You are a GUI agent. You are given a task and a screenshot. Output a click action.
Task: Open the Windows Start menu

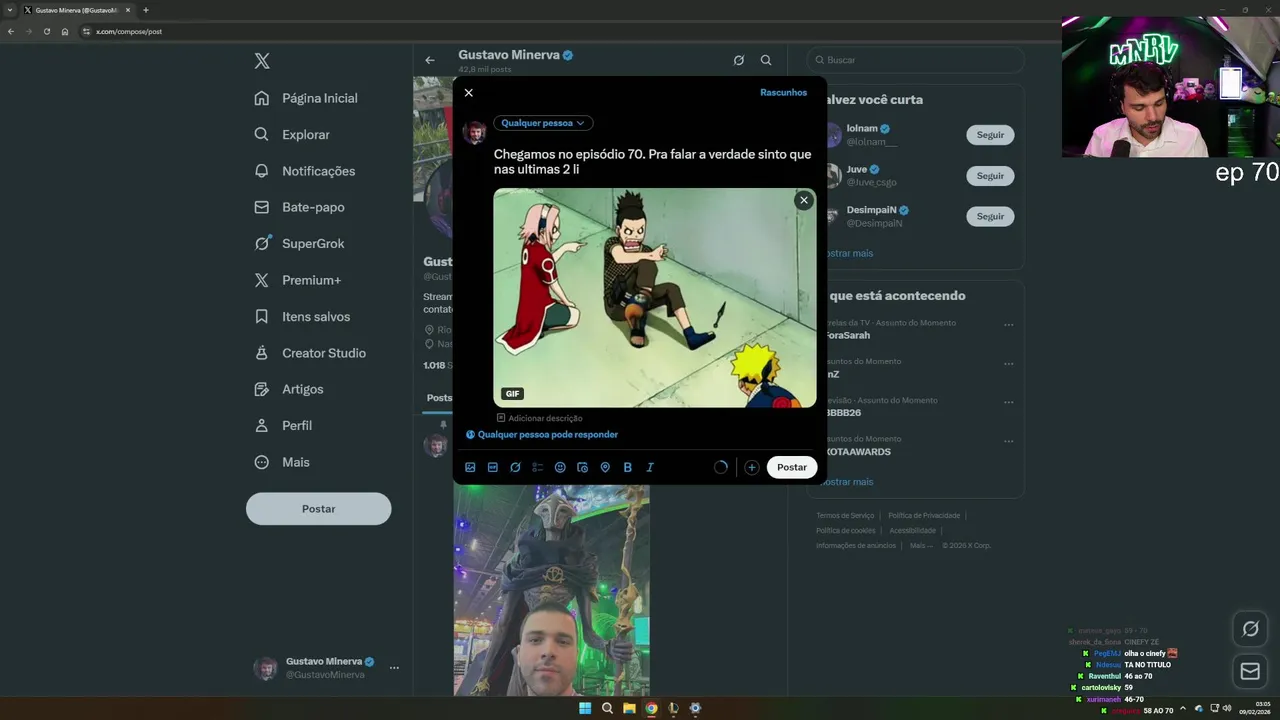[585, 708]
